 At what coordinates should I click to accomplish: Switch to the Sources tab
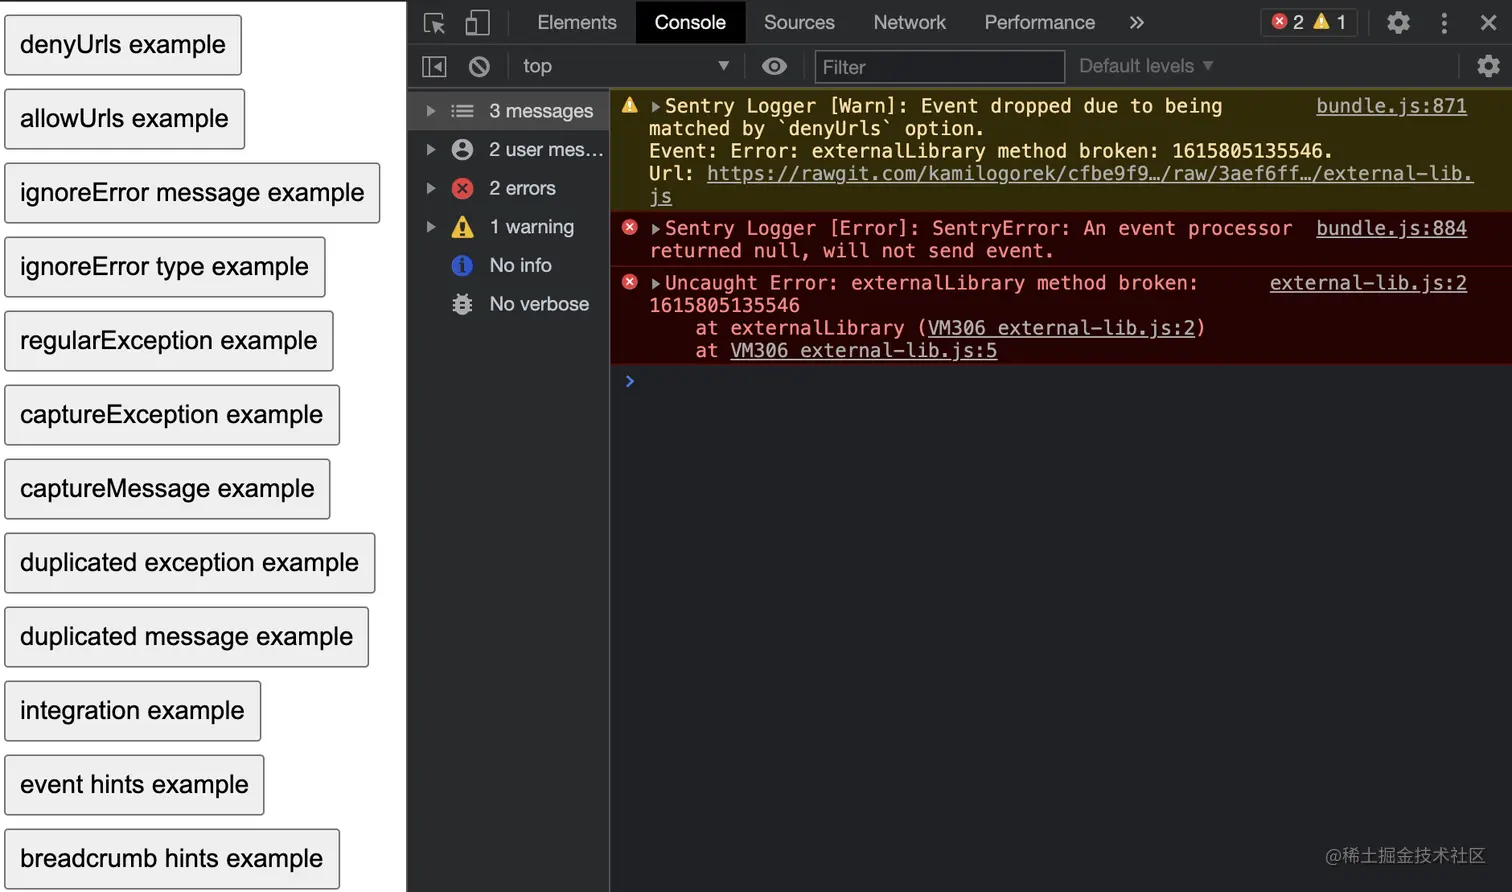pos(799,22)
